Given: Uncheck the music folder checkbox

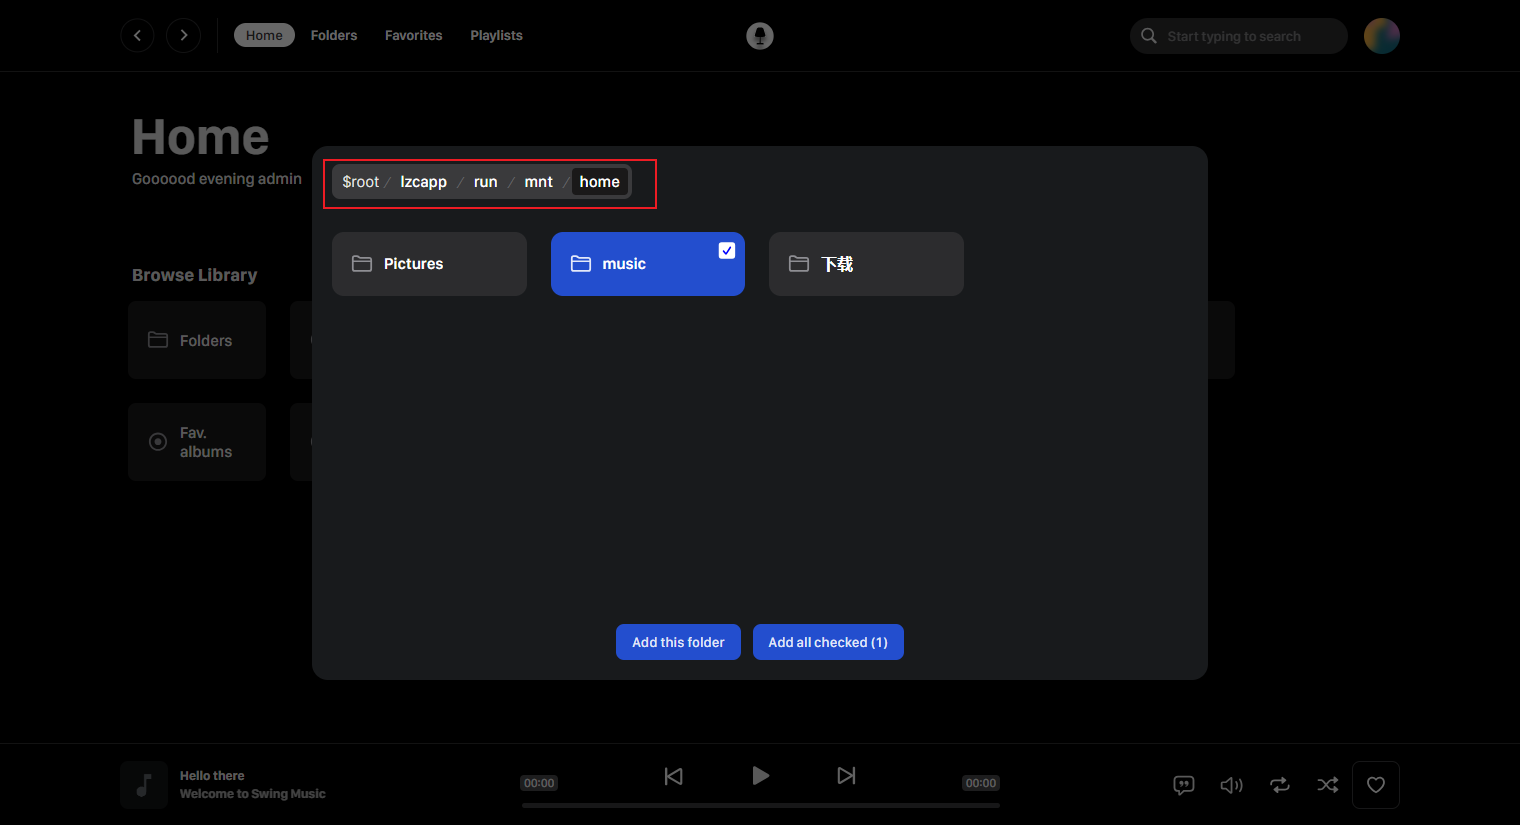Looking at the screenshot, I should 727,251.
